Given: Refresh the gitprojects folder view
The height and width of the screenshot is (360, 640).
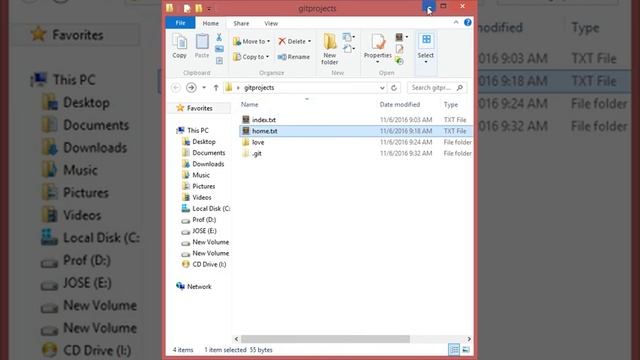Looking at the screenshot, I should [394, 88].
